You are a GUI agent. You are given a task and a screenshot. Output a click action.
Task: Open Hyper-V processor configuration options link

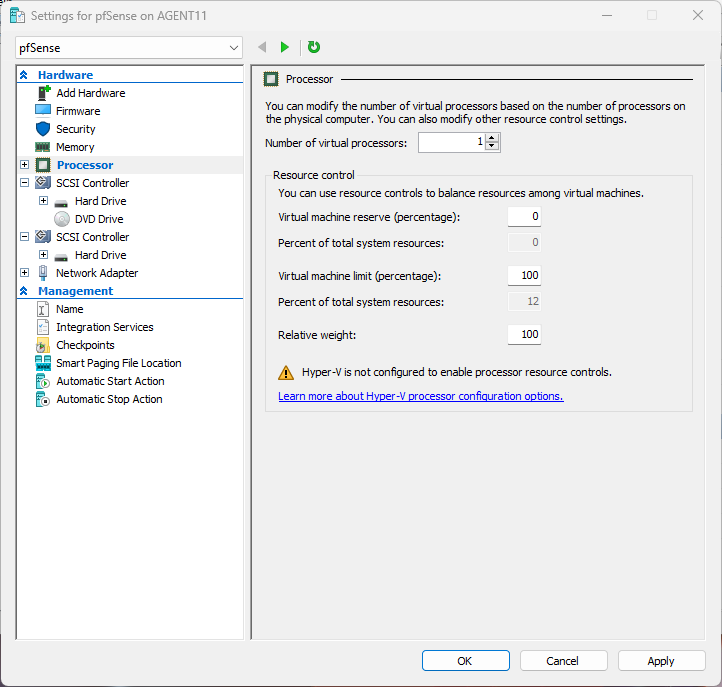tap(420, 396)
